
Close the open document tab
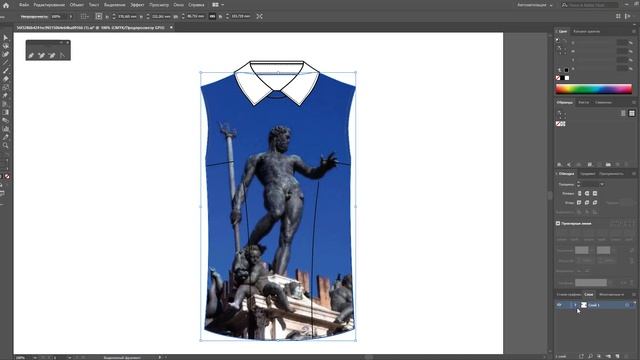171,27
